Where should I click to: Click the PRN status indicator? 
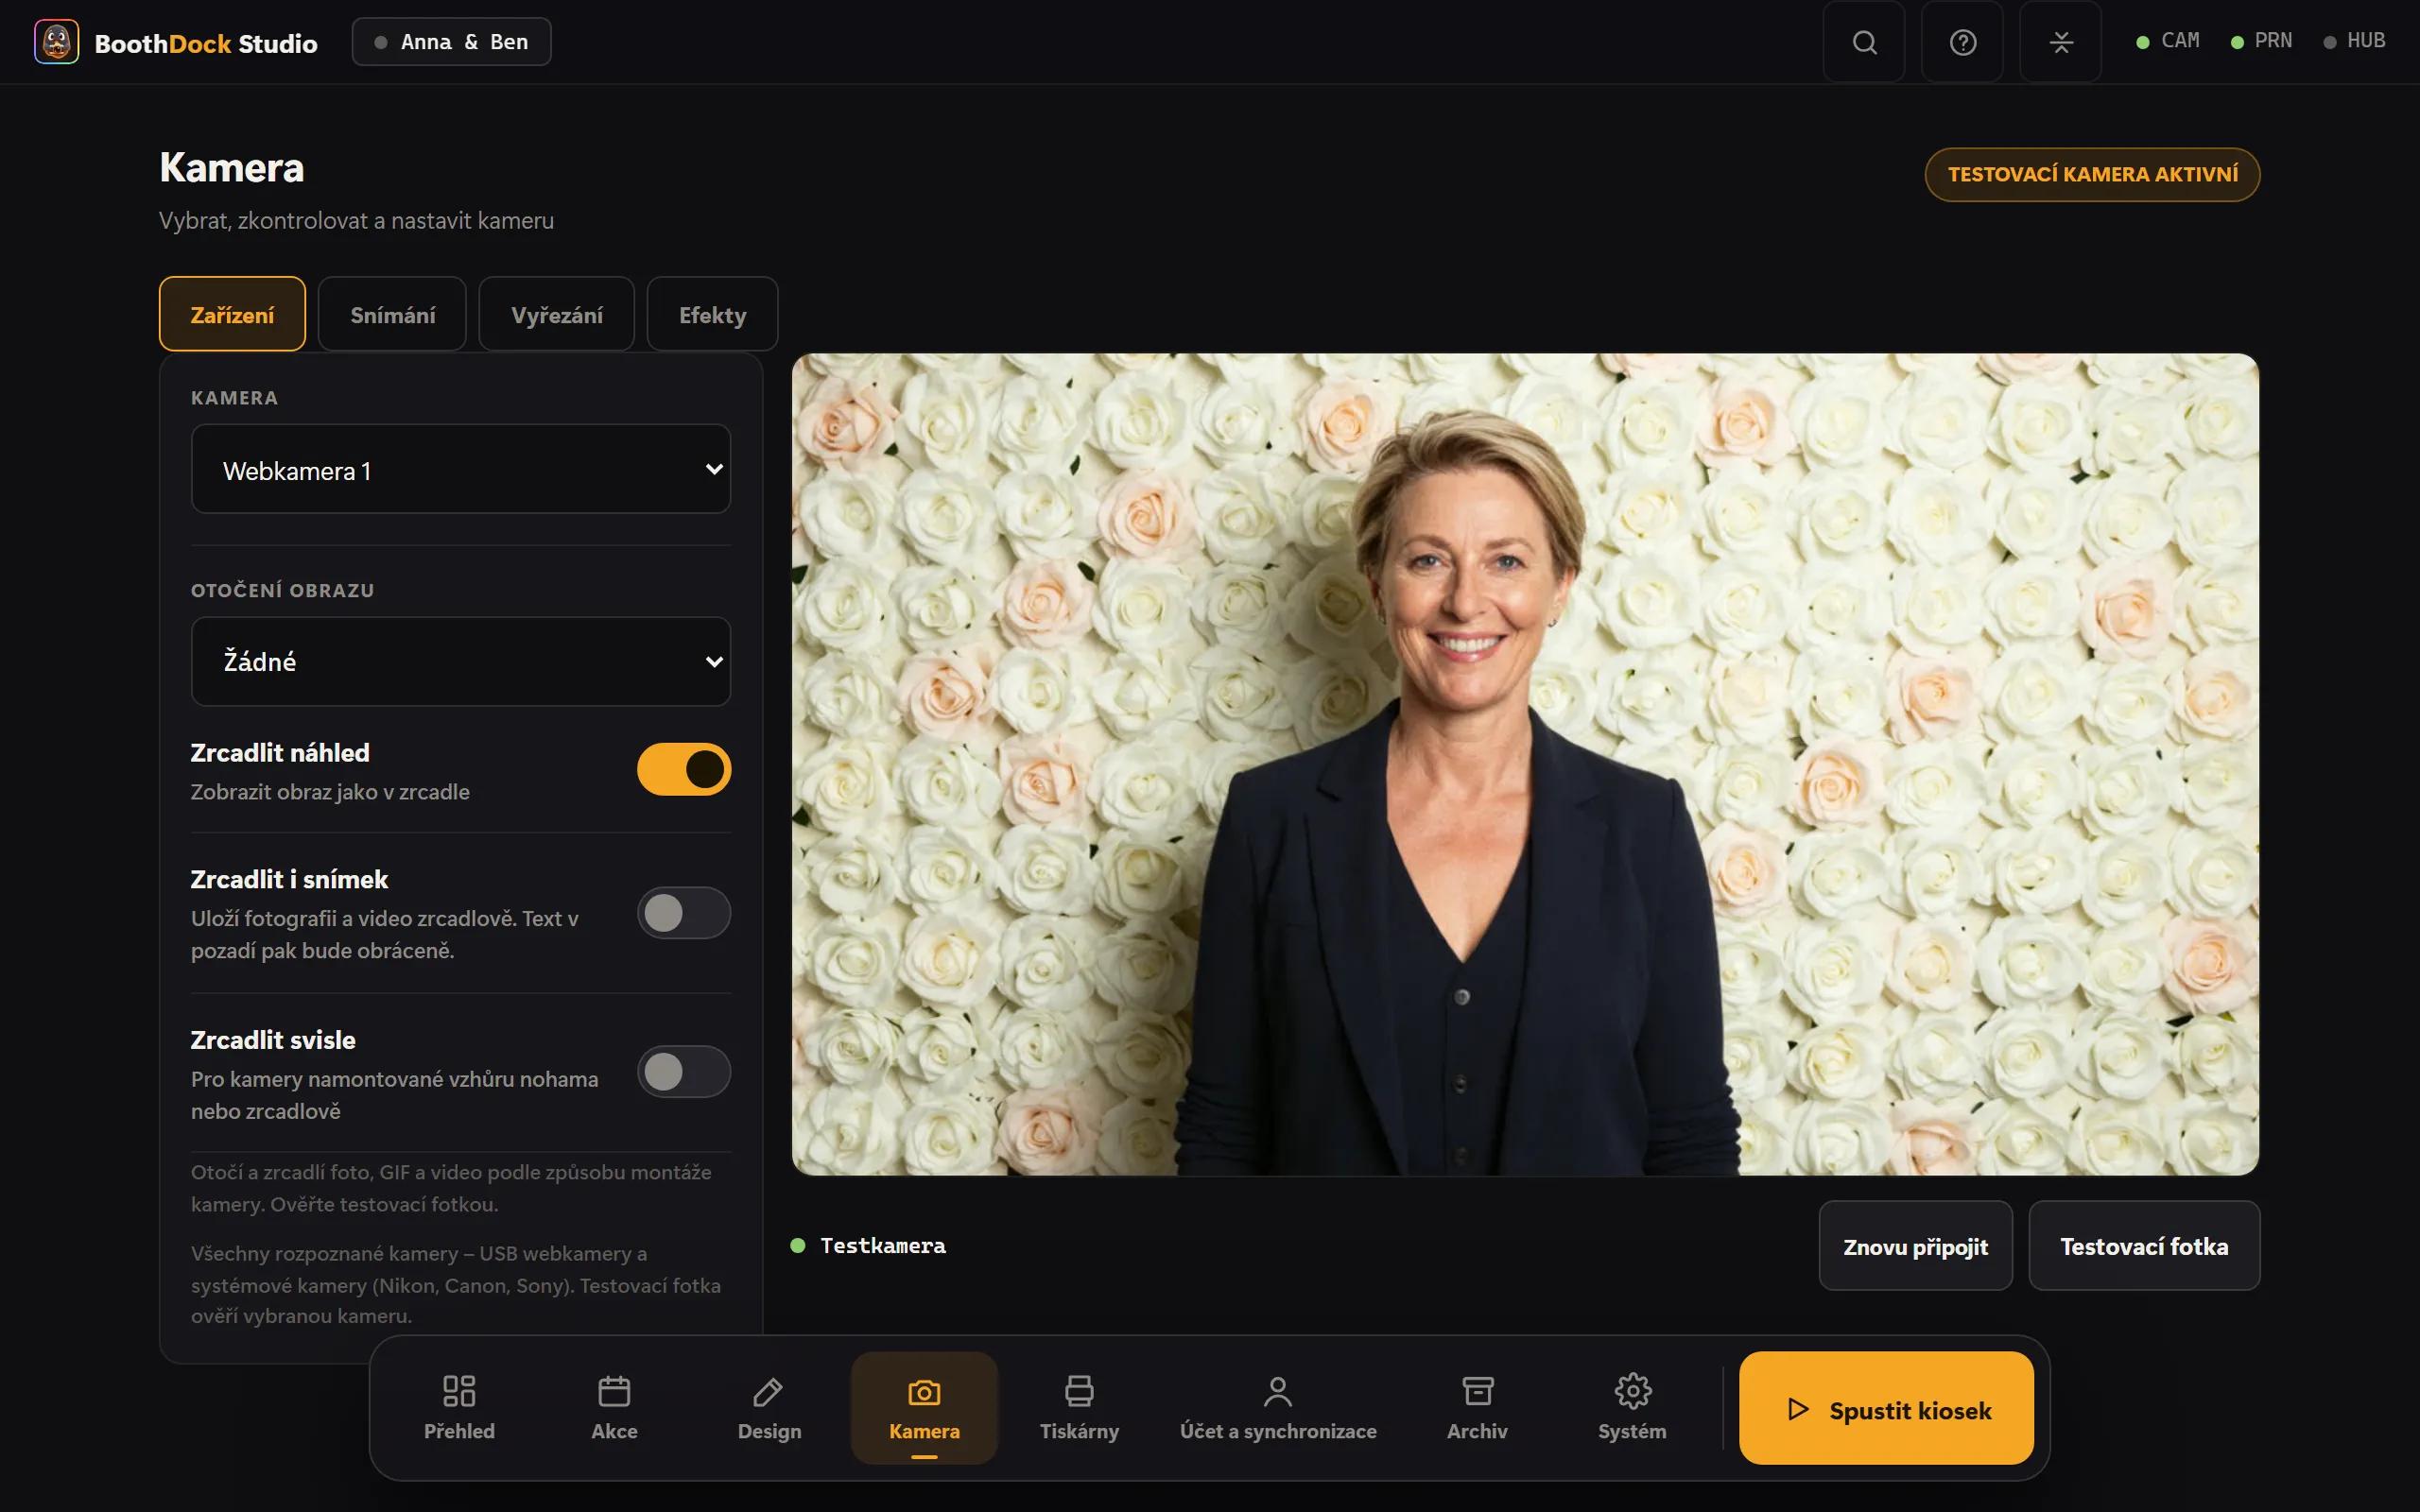tap(2262, 41)
